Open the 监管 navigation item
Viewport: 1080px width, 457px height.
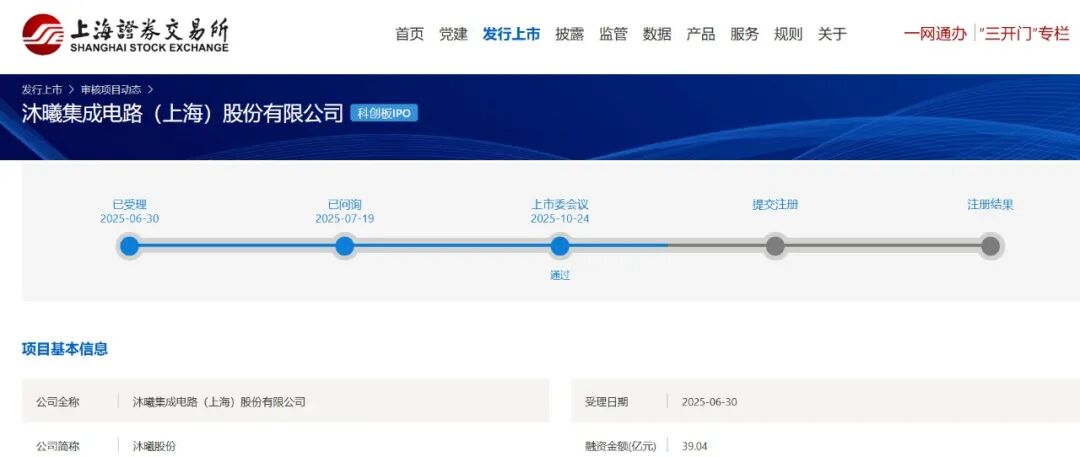(613, 34)
